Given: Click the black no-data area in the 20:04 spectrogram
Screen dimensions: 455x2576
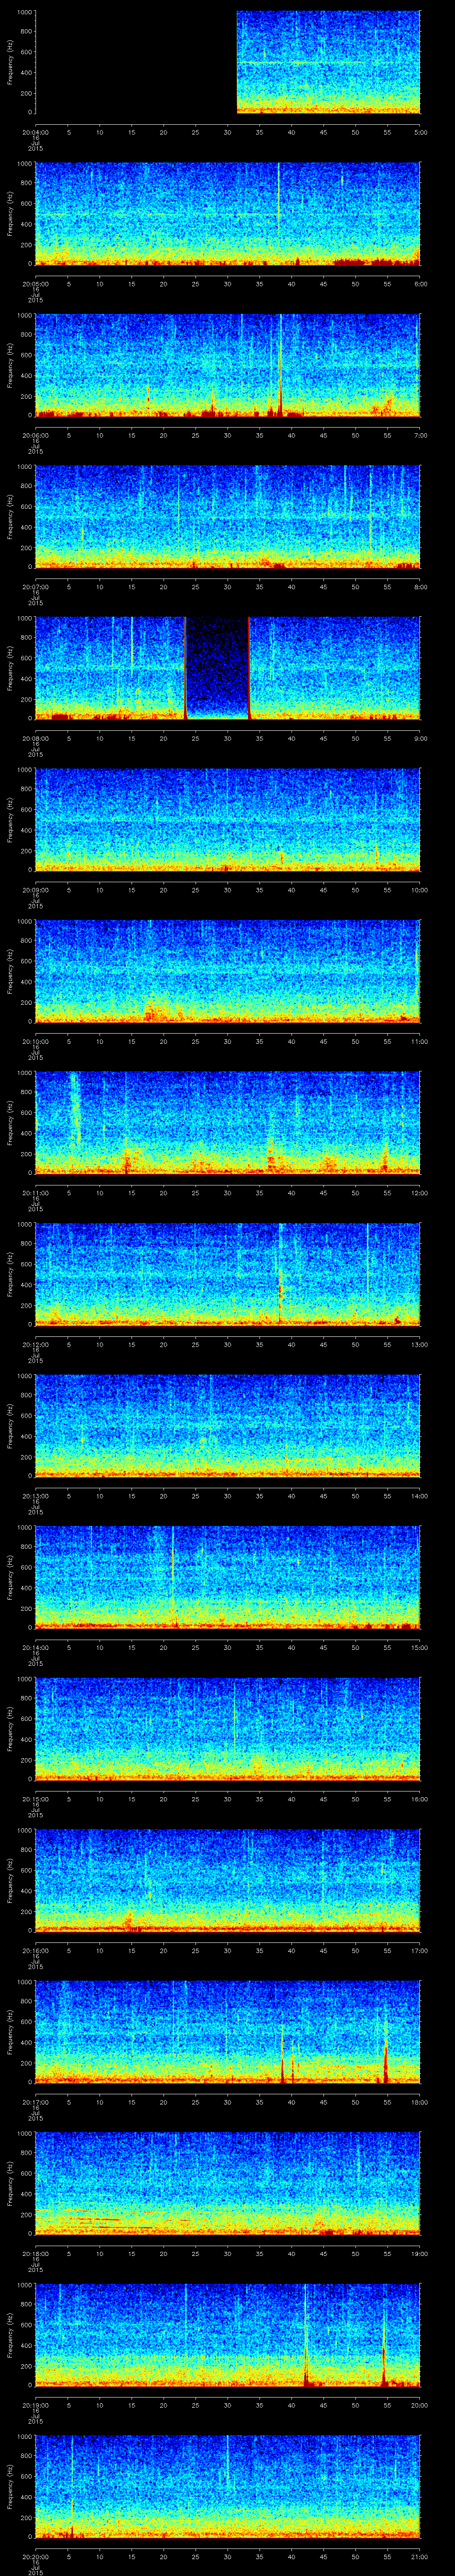Looking at the screenshot, I should [135, 62].
